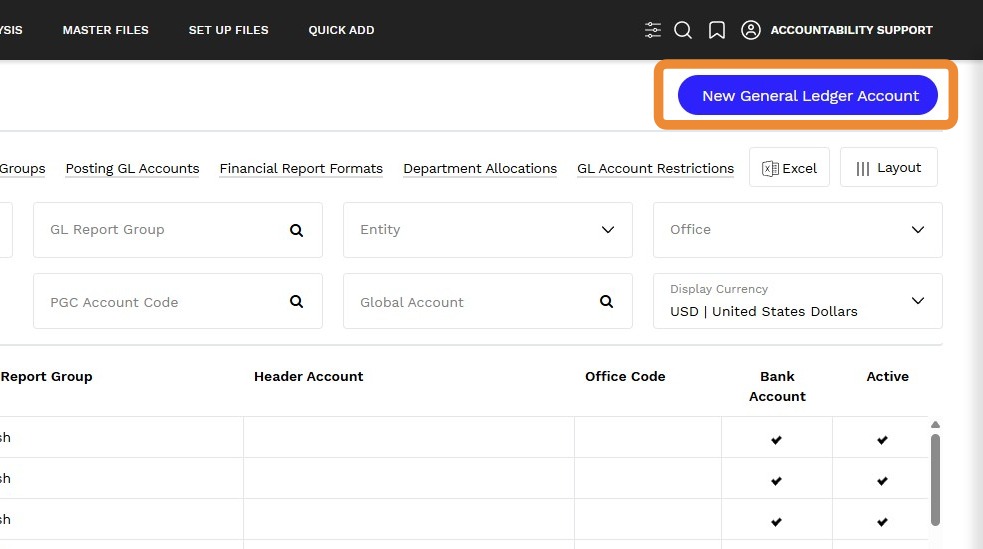Click search icon in Global Account field
Image resolution: width=983 pixels, height=549 pixels.
click(x=606, y=302)
